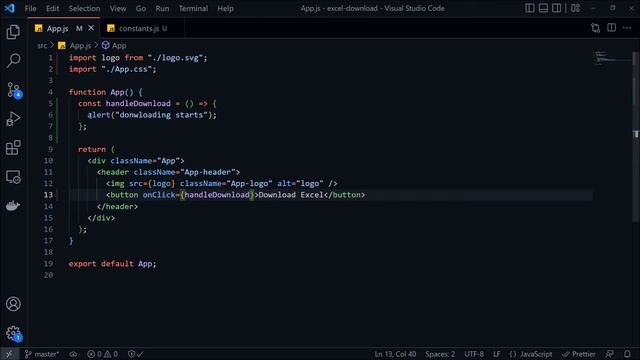Click the editor minimap
The height and width of the screenshot is (360, 640).
[611, 58]
